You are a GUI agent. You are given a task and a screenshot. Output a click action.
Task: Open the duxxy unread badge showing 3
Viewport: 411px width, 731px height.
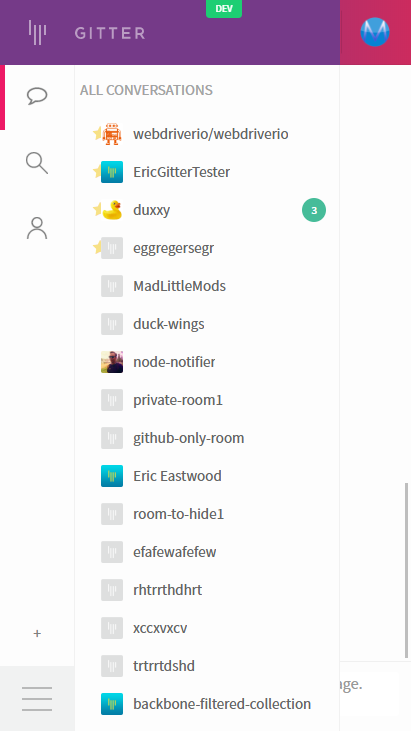pos(314,210)
